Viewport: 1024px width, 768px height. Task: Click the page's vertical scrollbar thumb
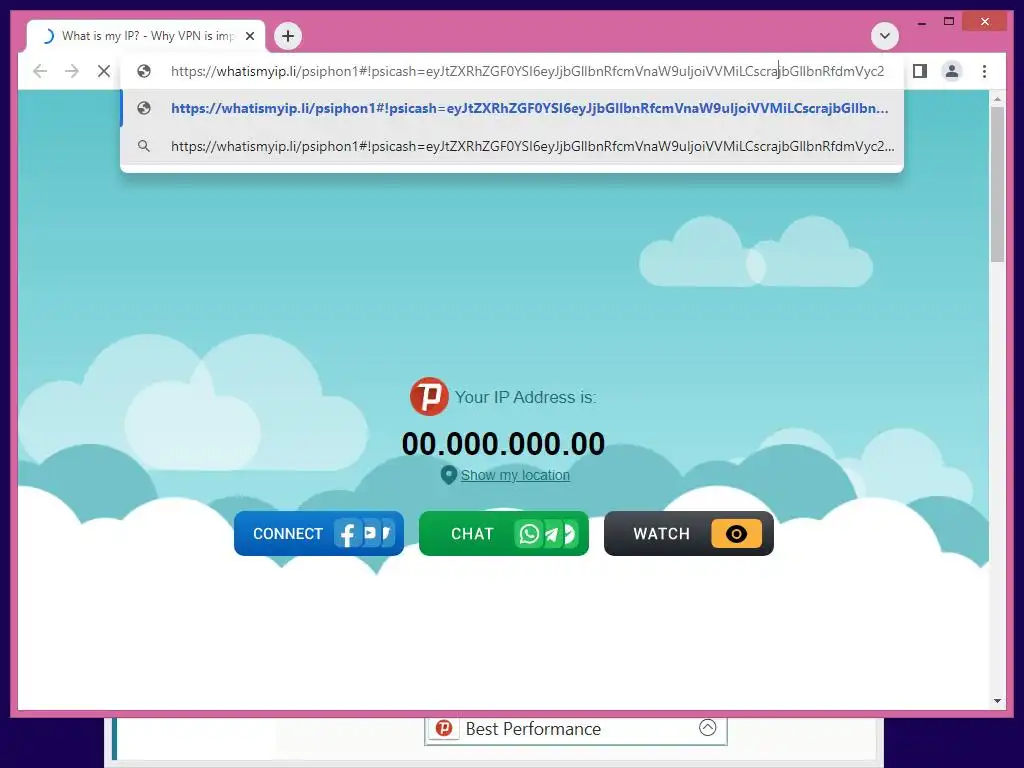tap(997, 184)
